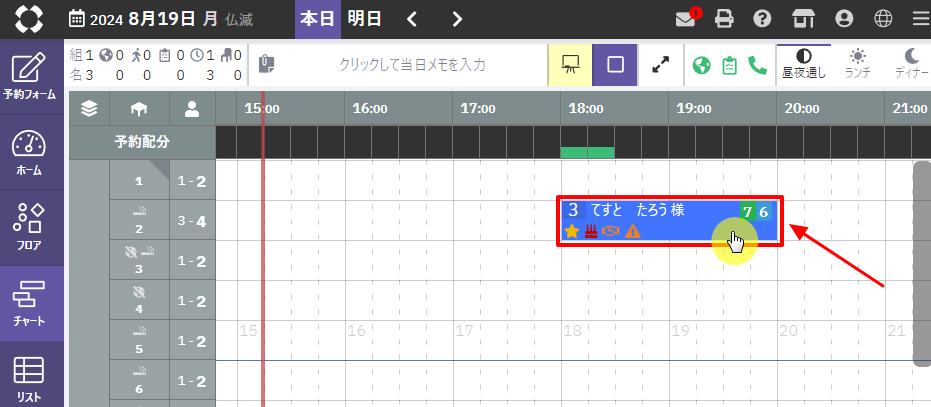
Task: Toggle the green phone reservation filter
Action: point(757,65)
